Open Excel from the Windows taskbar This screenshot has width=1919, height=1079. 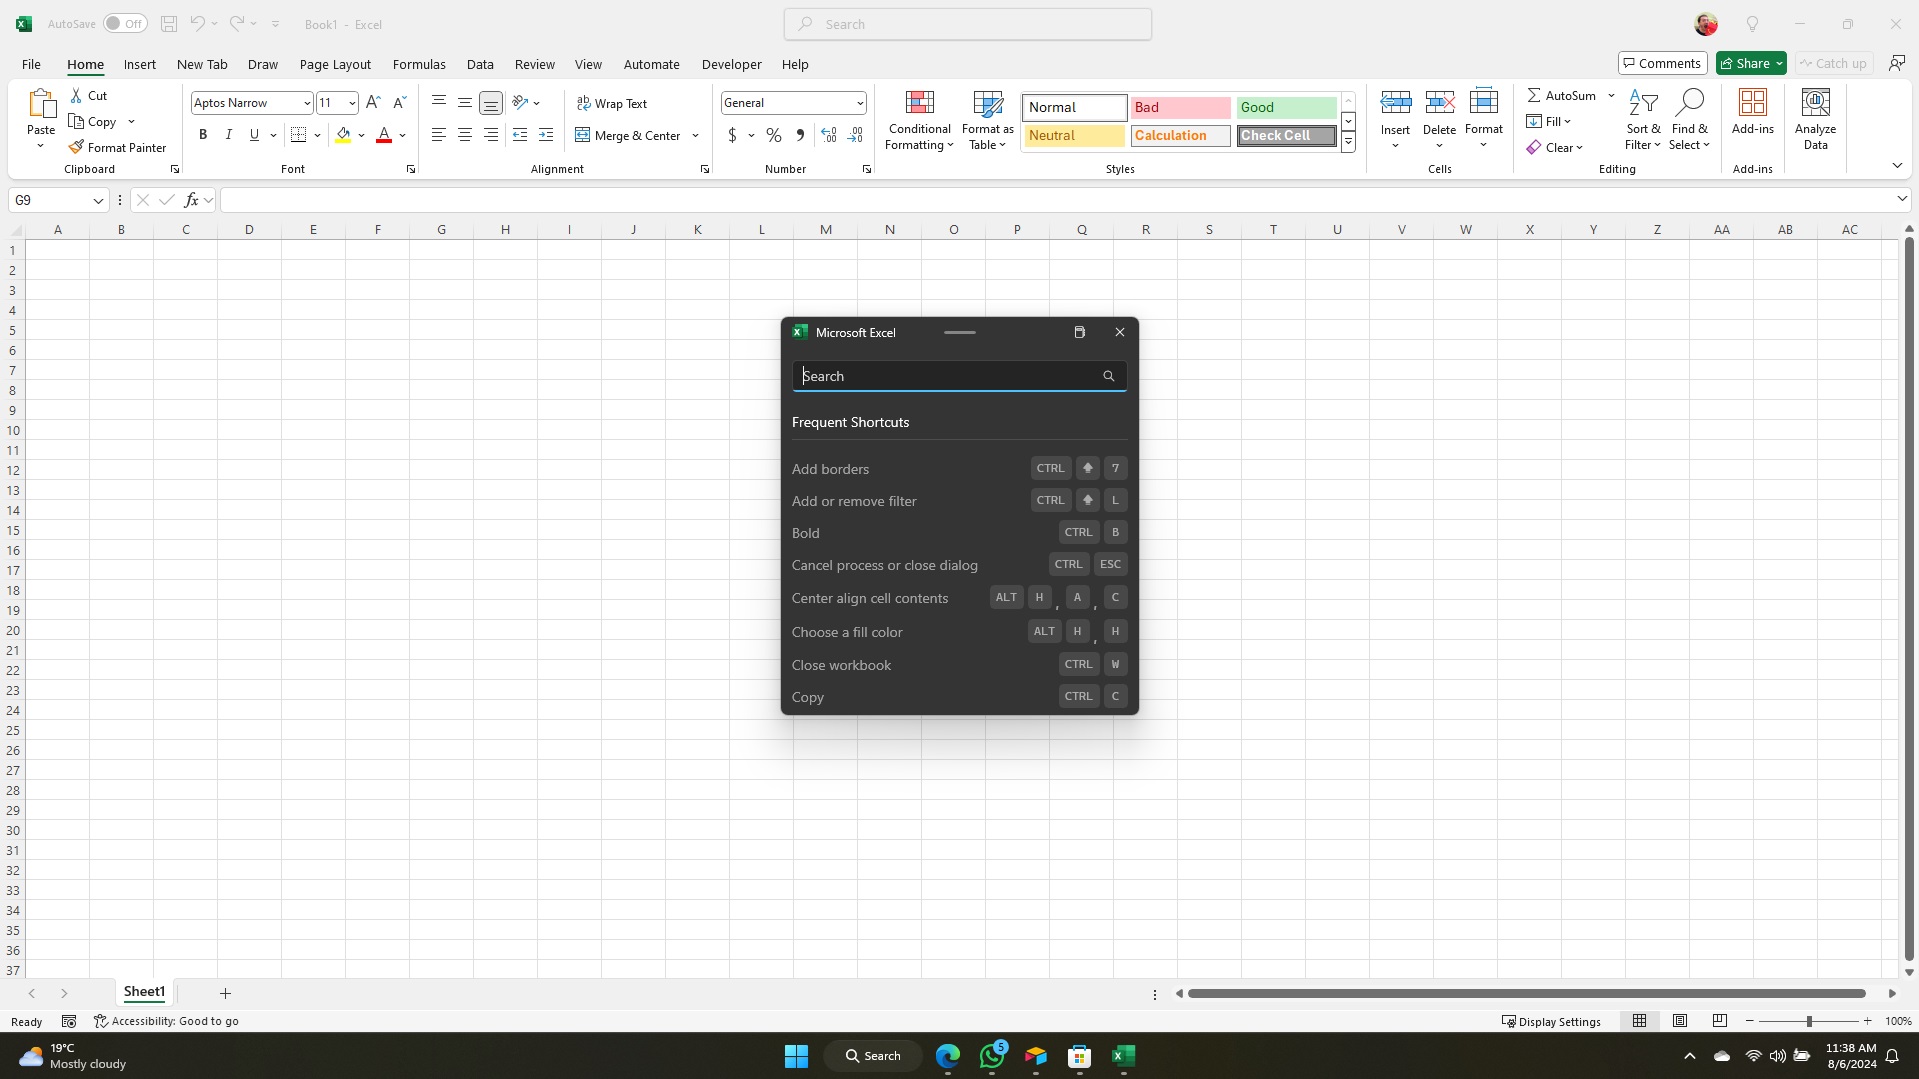pyautogui.click(x=1123, y=1055)
